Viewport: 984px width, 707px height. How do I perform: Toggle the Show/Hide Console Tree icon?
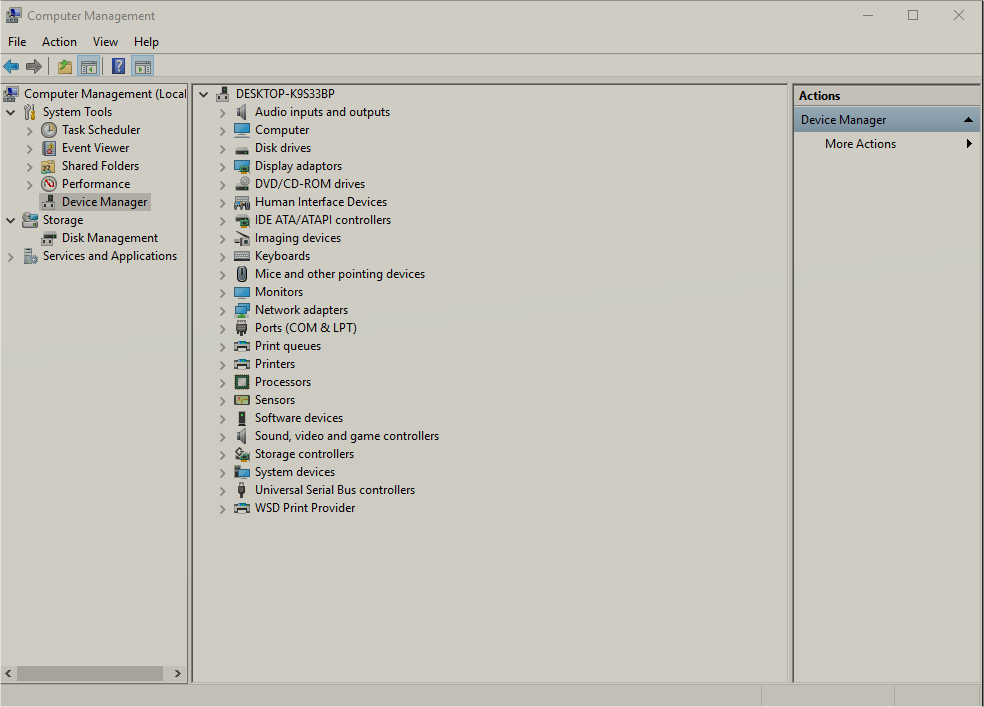88,66
